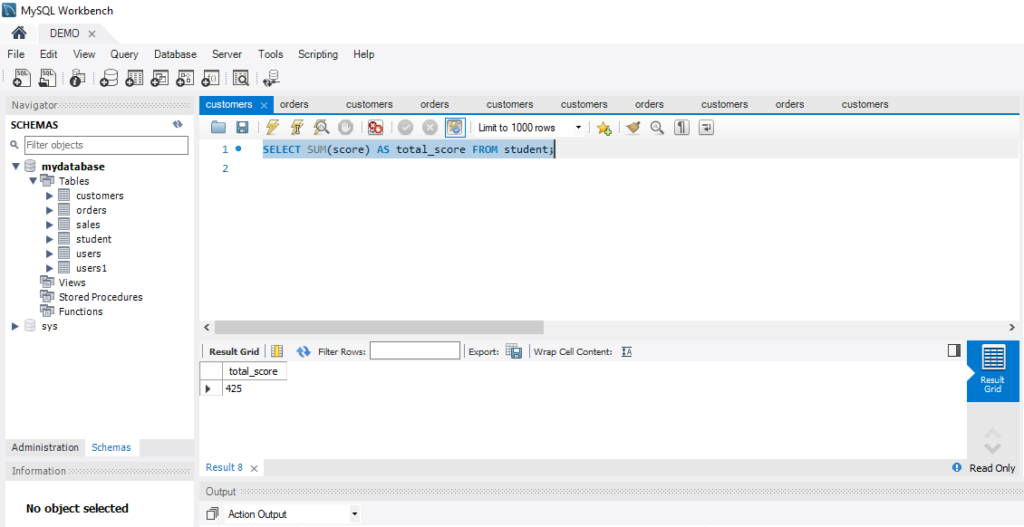1024x527 pixels.
Task: Open a new SQL tab icon
Action: click(x=21, y=79)
